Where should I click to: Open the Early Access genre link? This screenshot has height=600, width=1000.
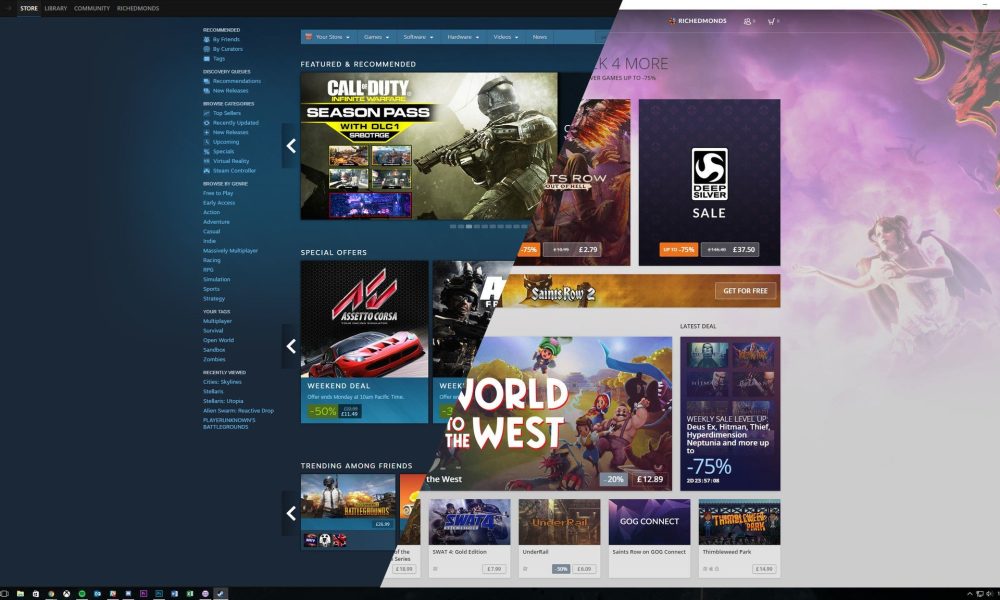click(219, 203)
